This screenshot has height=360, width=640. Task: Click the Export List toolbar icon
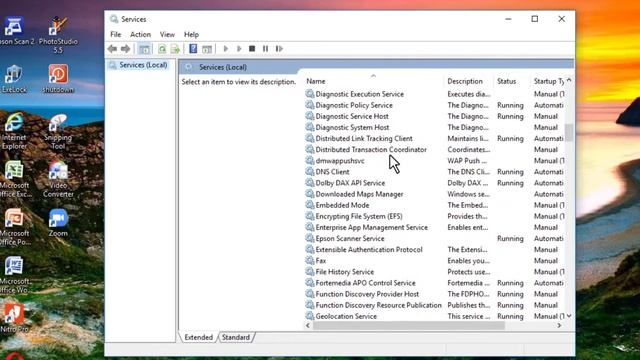[175, 49]
